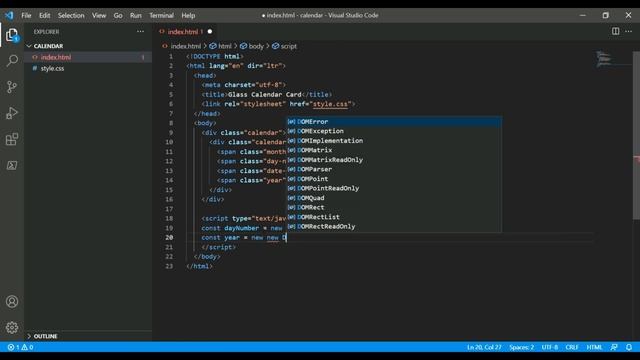The width and height of the screenshot is (640, 360).
Task: Choose DOMPointReadOnly autocomplete suggestion
Action: pyautogui.click(x=394, y=189)
